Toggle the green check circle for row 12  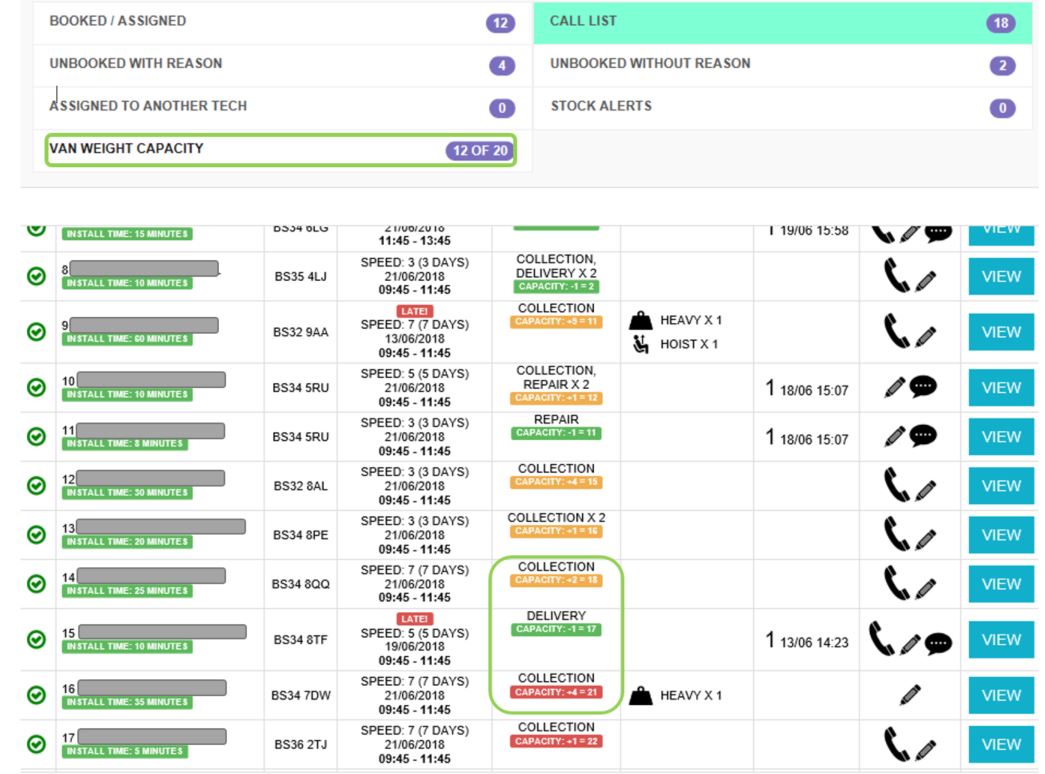point(37,485)
